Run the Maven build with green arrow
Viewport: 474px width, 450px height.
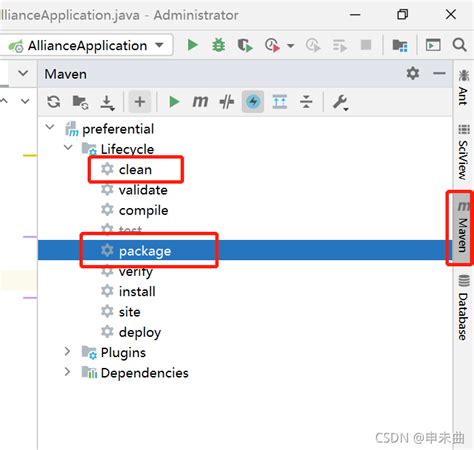174,102
